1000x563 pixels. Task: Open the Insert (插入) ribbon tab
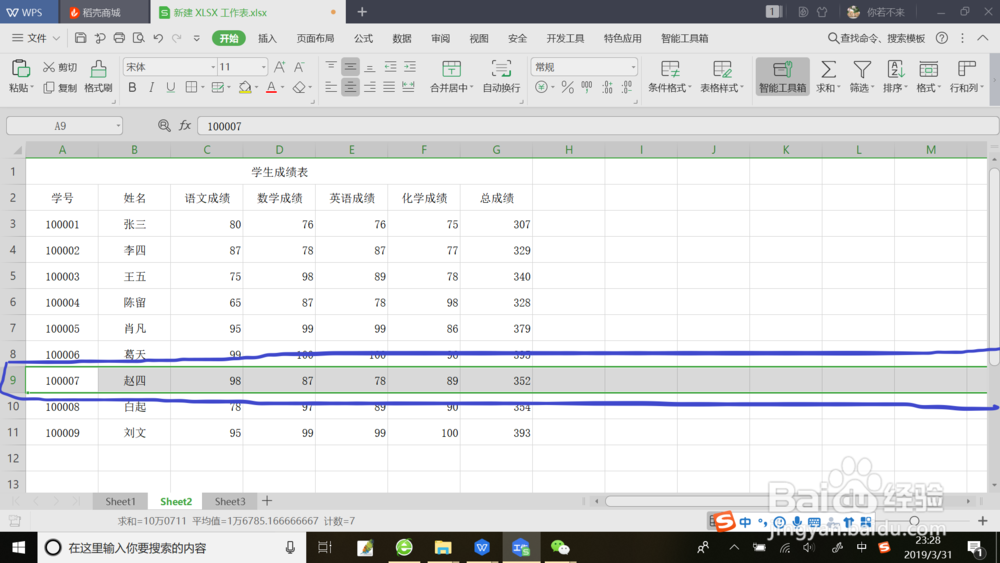(x=267, y=38)
